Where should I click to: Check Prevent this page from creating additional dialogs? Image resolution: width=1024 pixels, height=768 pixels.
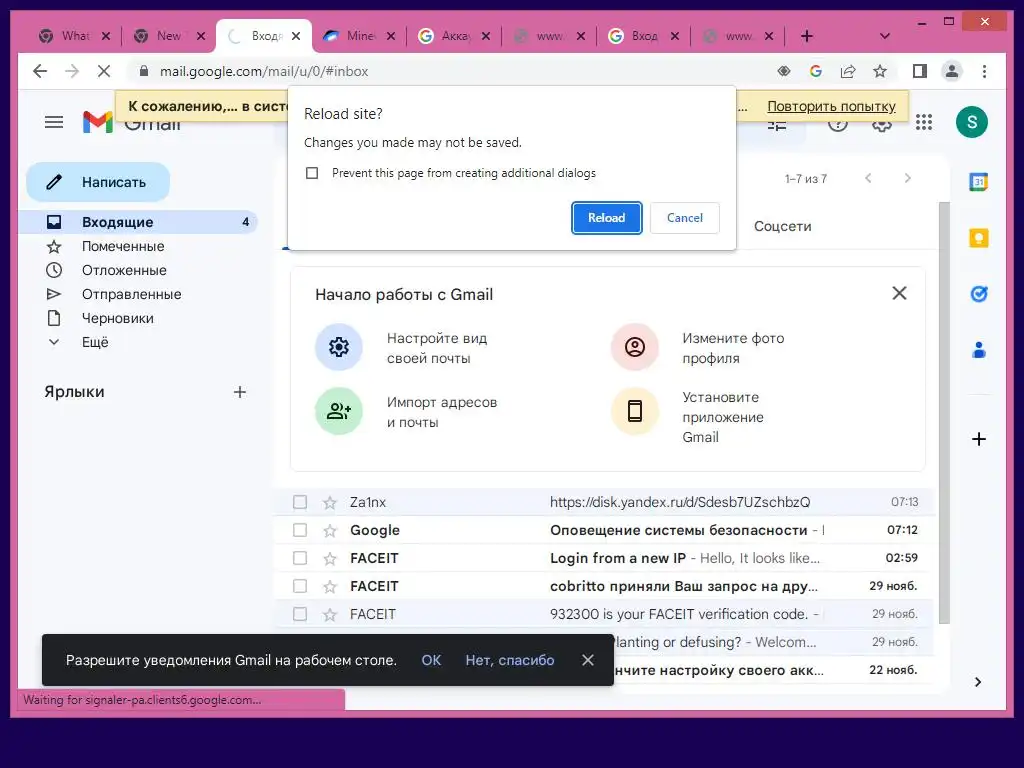[312, 173]
